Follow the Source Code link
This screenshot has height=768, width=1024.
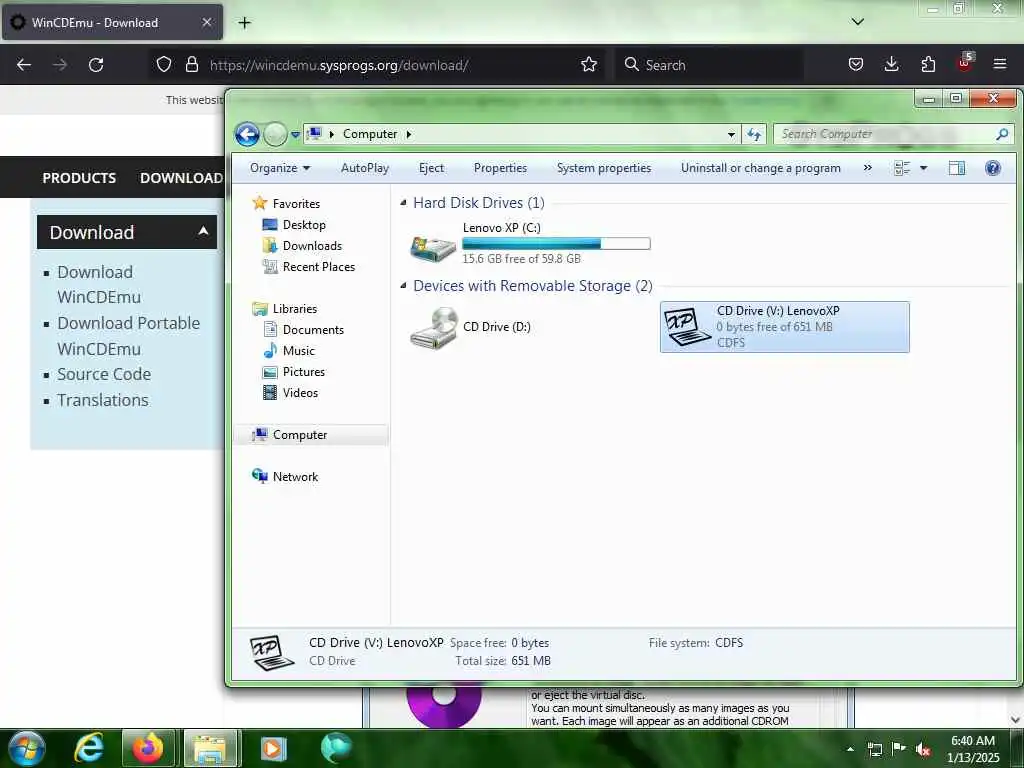pos(104,374)
